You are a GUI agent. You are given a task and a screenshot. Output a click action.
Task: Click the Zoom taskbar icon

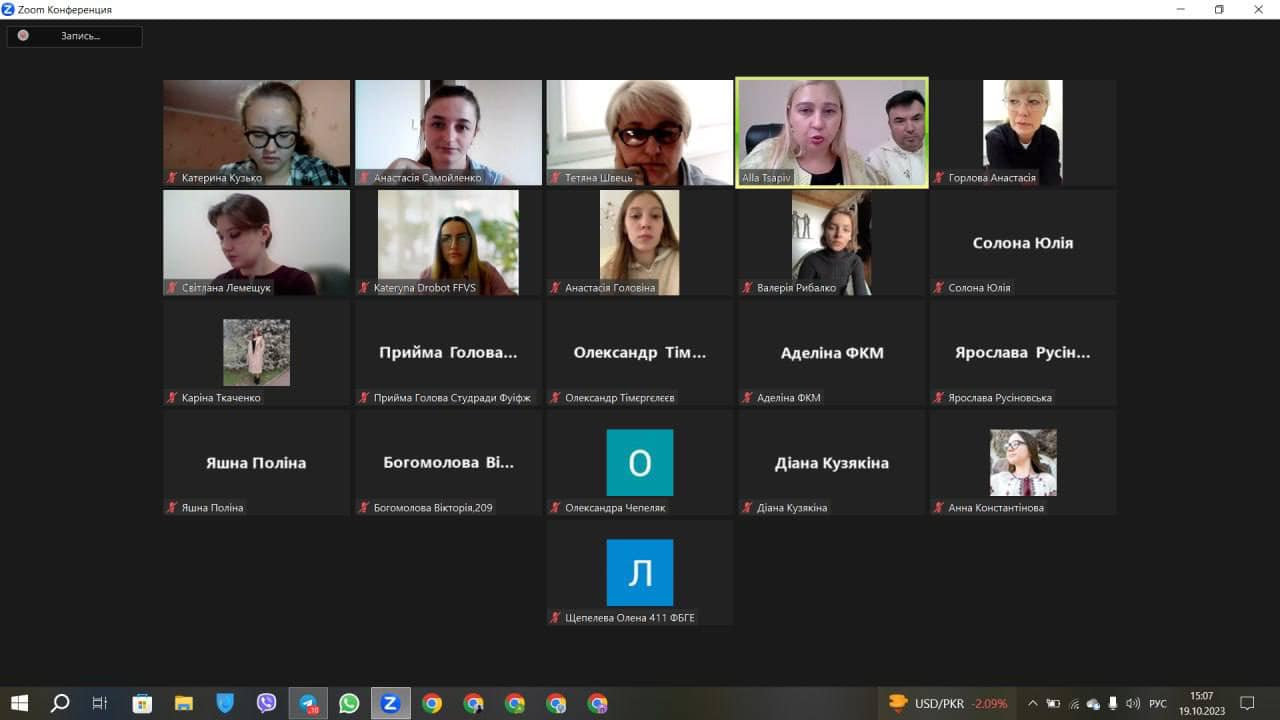[x=390, y=703]
